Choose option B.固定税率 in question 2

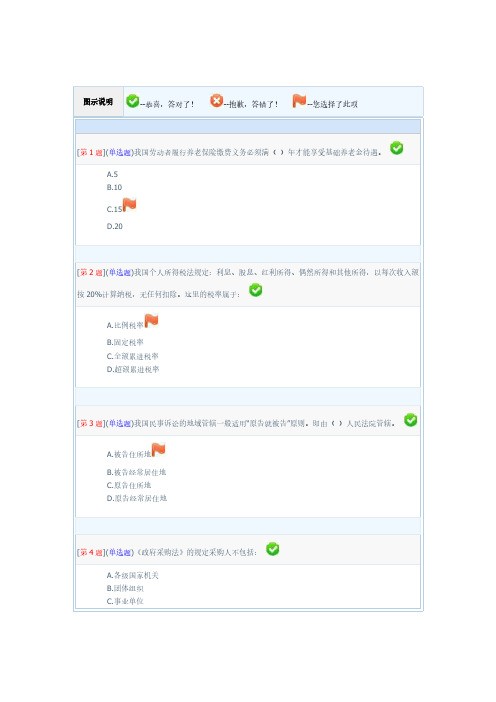click(125, 342)
